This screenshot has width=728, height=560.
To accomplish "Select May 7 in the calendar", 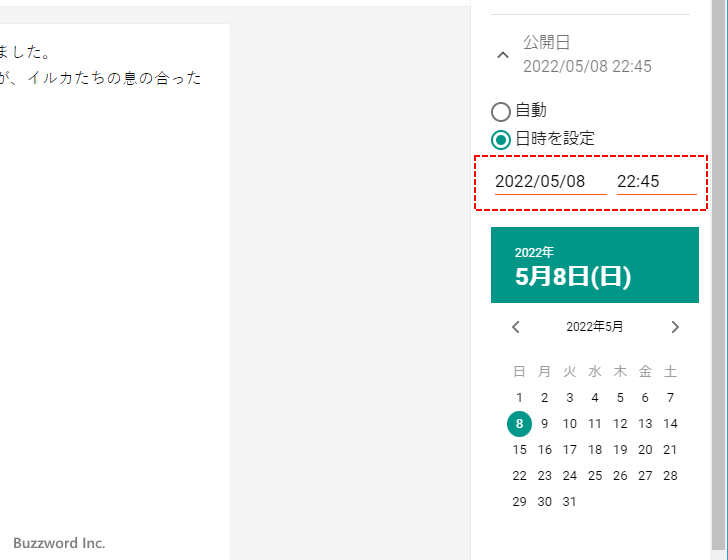I will (x=670, y=397).
